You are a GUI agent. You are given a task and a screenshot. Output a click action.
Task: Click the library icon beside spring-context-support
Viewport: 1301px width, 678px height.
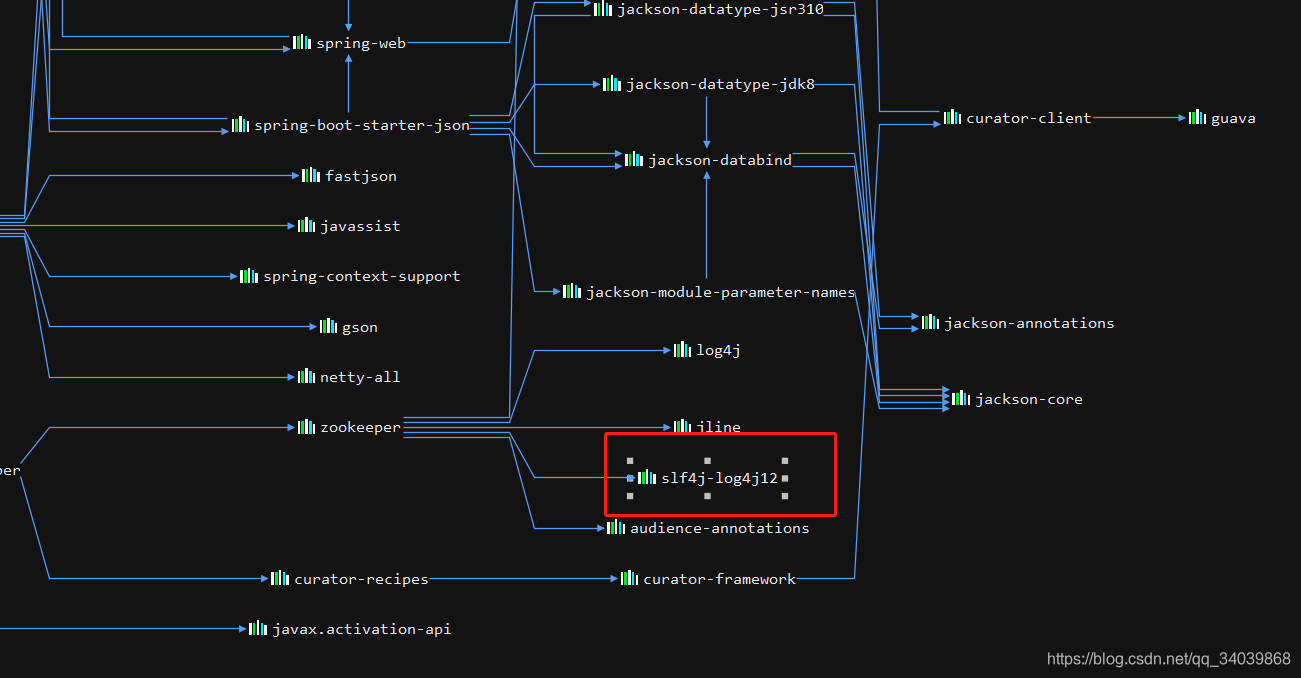[x=249, y=275]
